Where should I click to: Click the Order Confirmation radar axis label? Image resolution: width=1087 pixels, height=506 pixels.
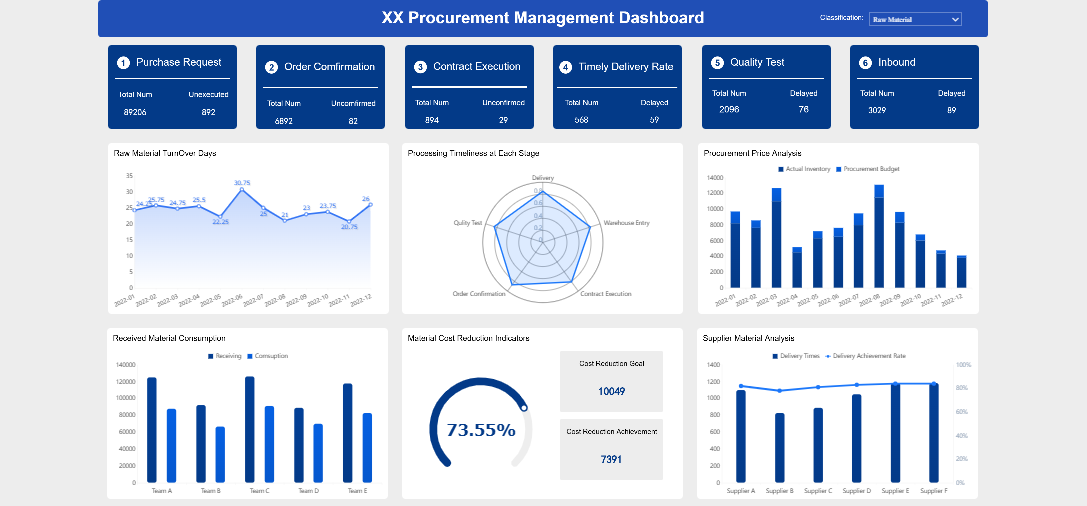coord(479,294)
